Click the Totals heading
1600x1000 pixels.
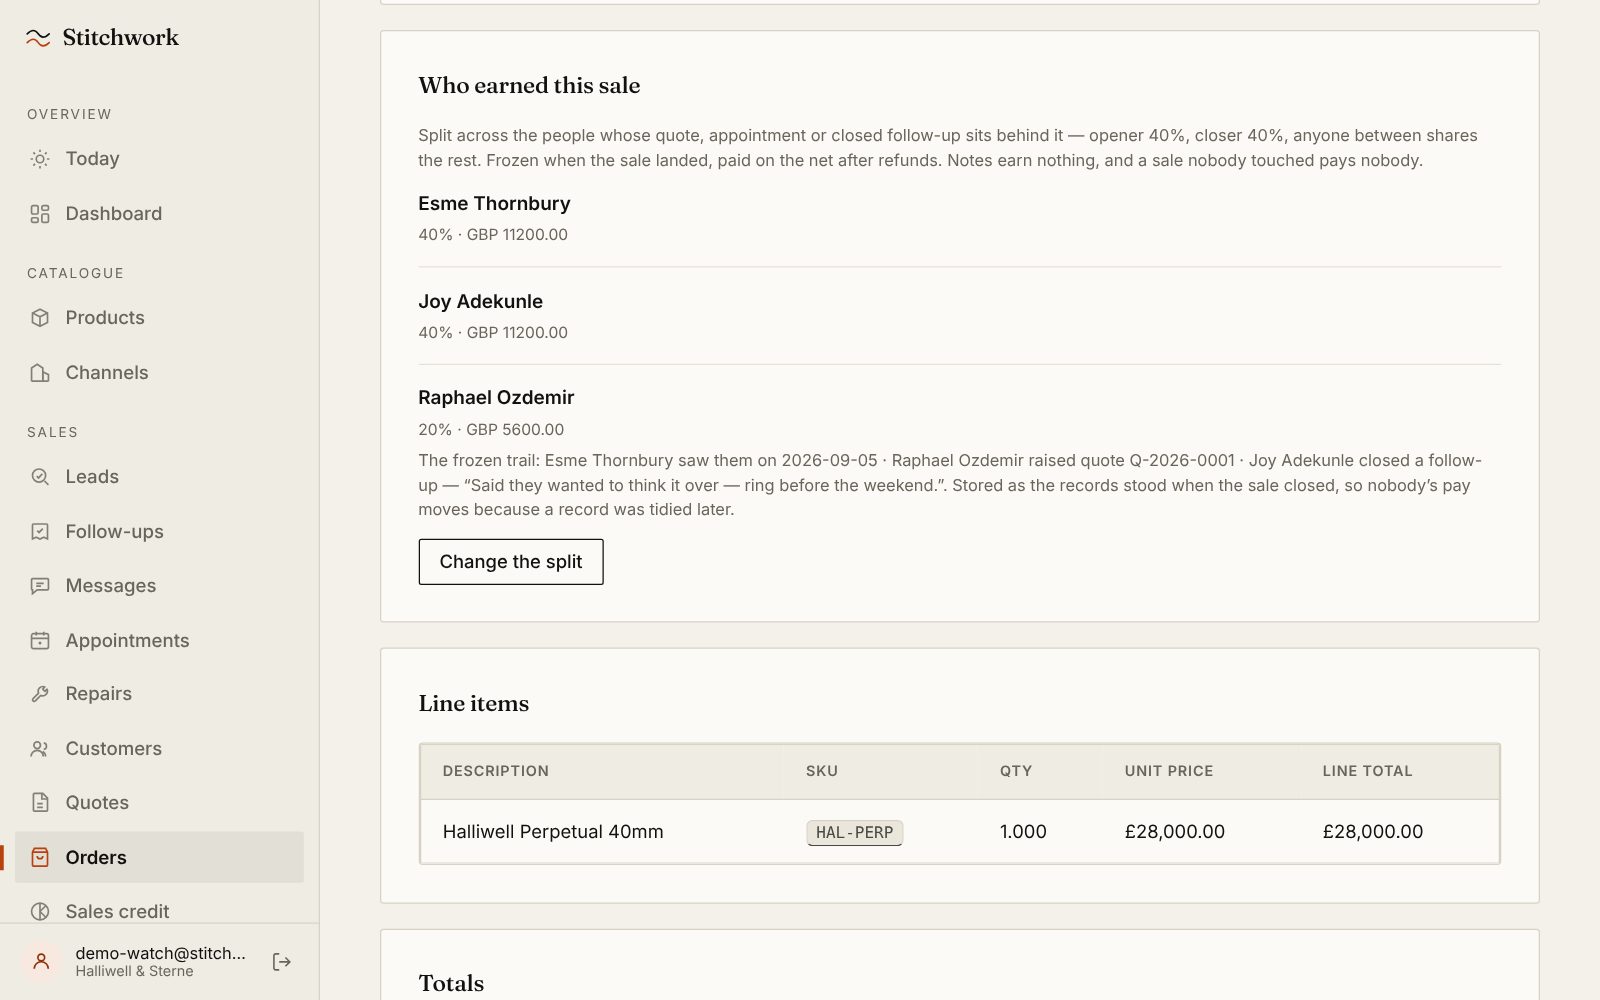click(451, 984)
